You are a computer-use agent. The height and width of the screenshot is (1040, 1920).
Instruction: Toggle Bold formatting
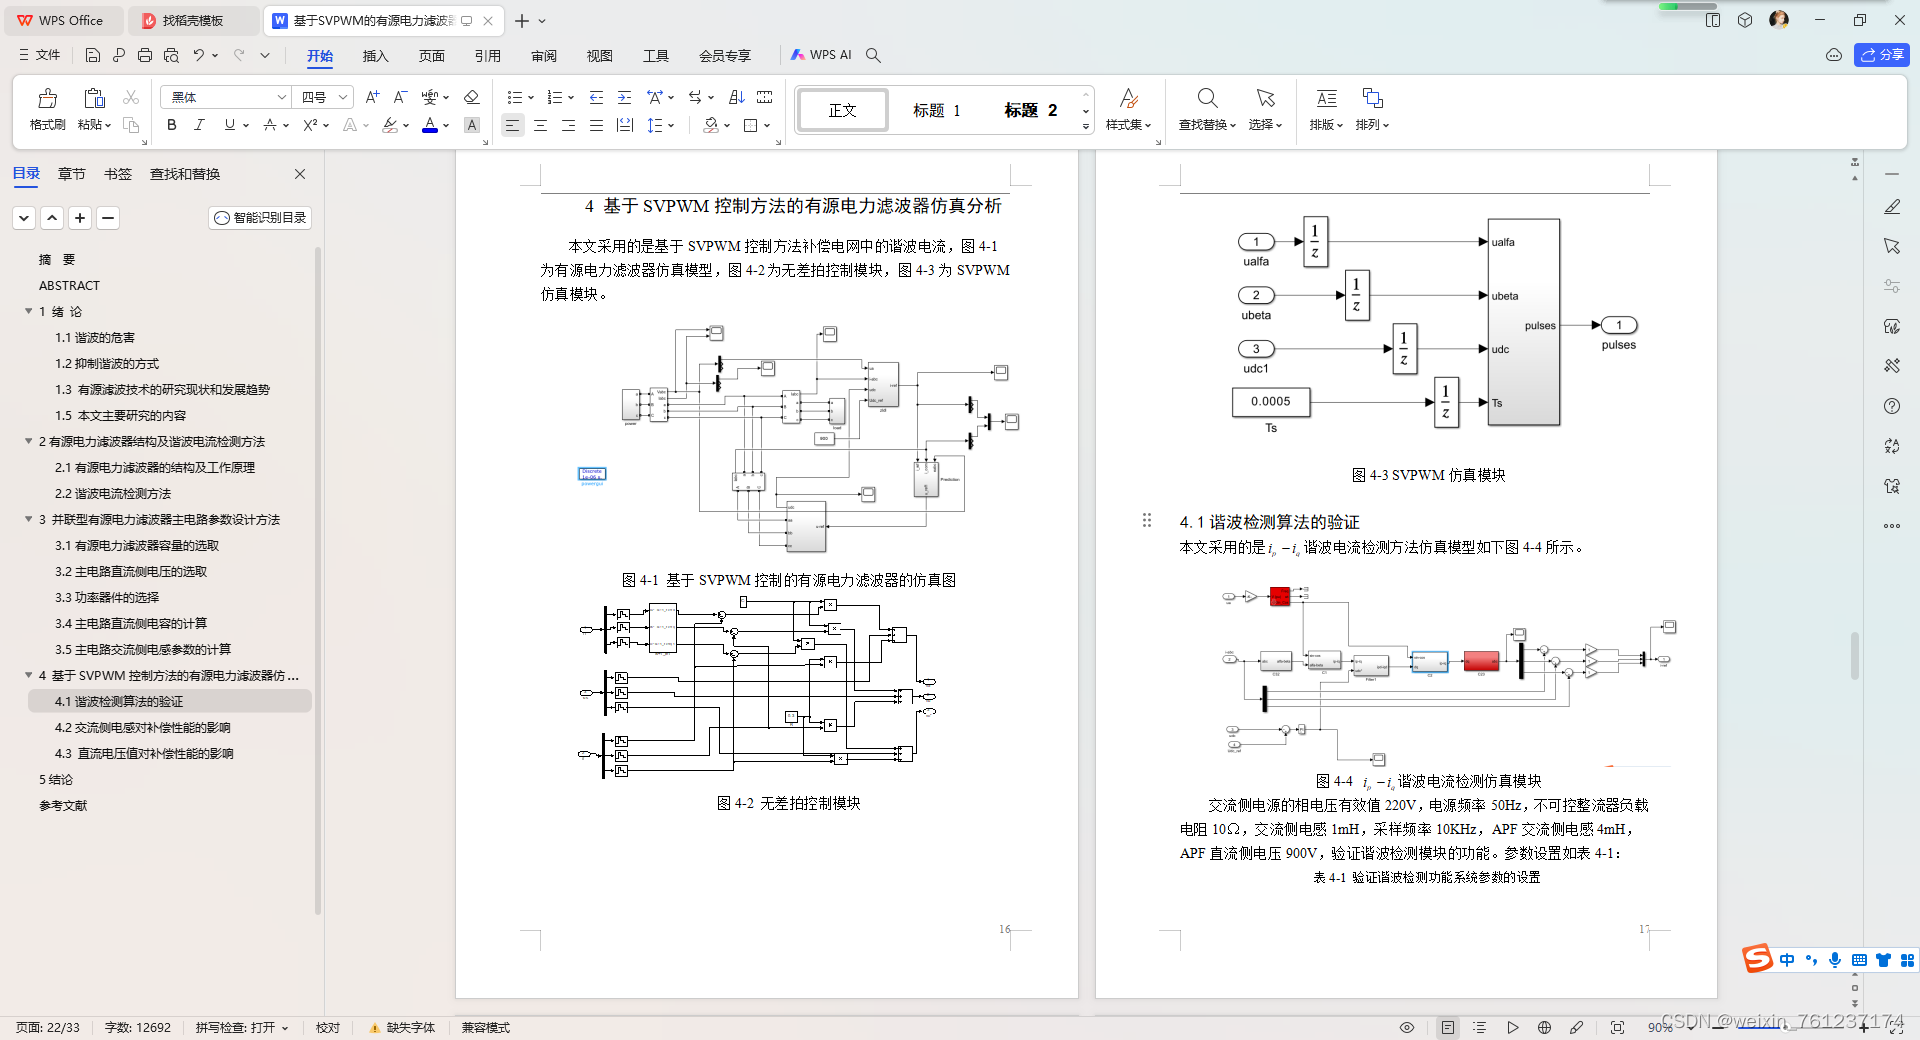[x=172, y=125]
